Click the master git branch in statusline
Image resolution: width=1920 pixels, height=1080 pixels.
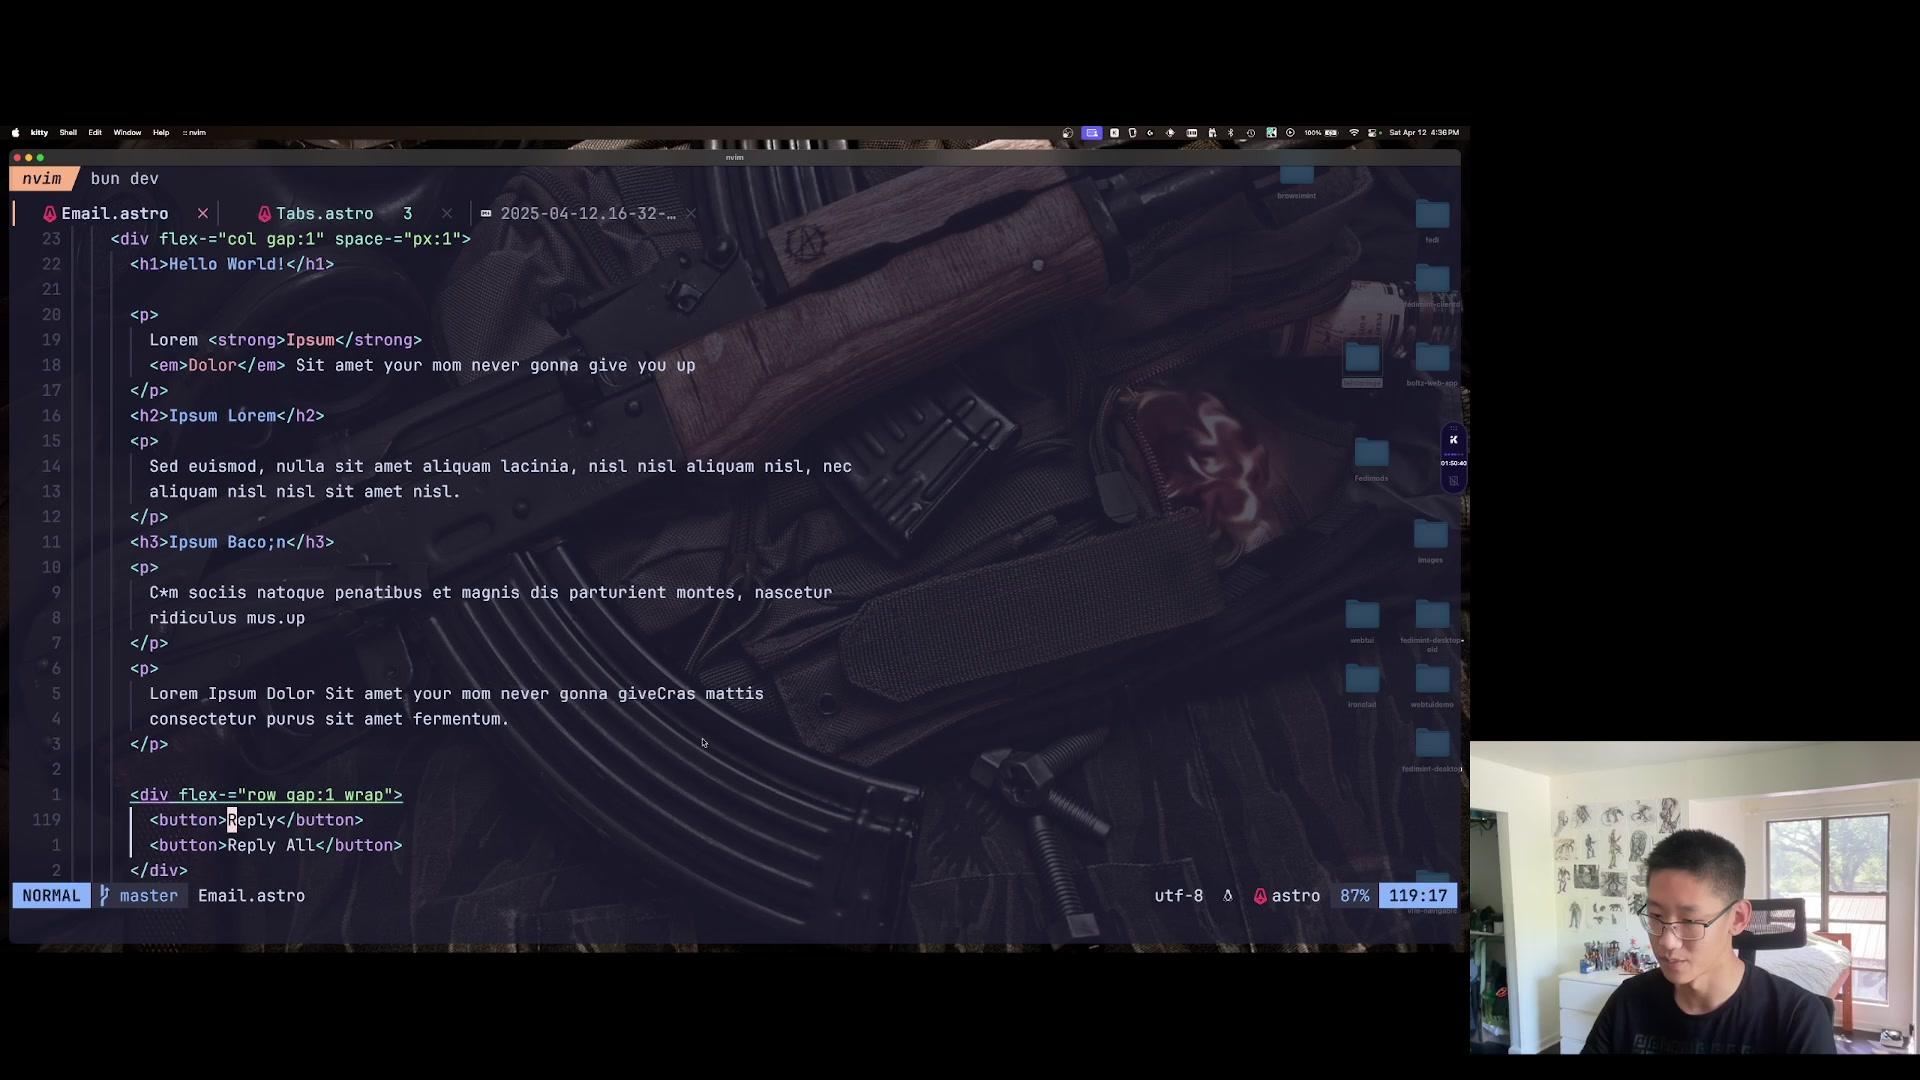click(148, 896)
